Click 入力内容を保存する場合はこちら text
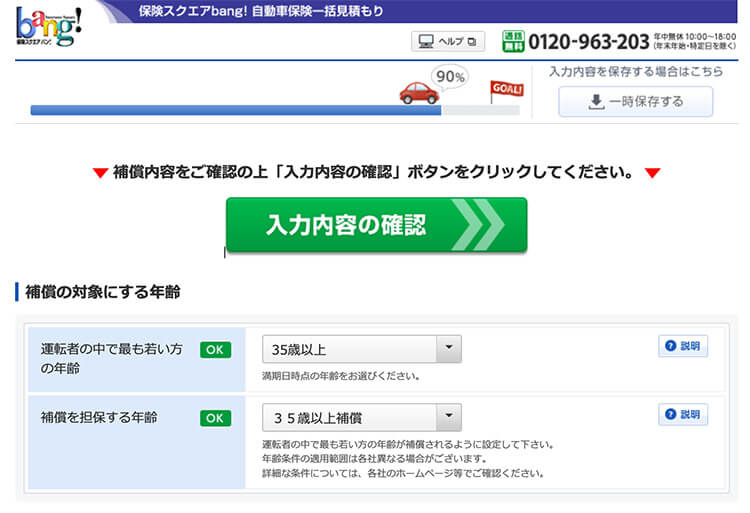 pyautogui.click(x=636, y=72)
